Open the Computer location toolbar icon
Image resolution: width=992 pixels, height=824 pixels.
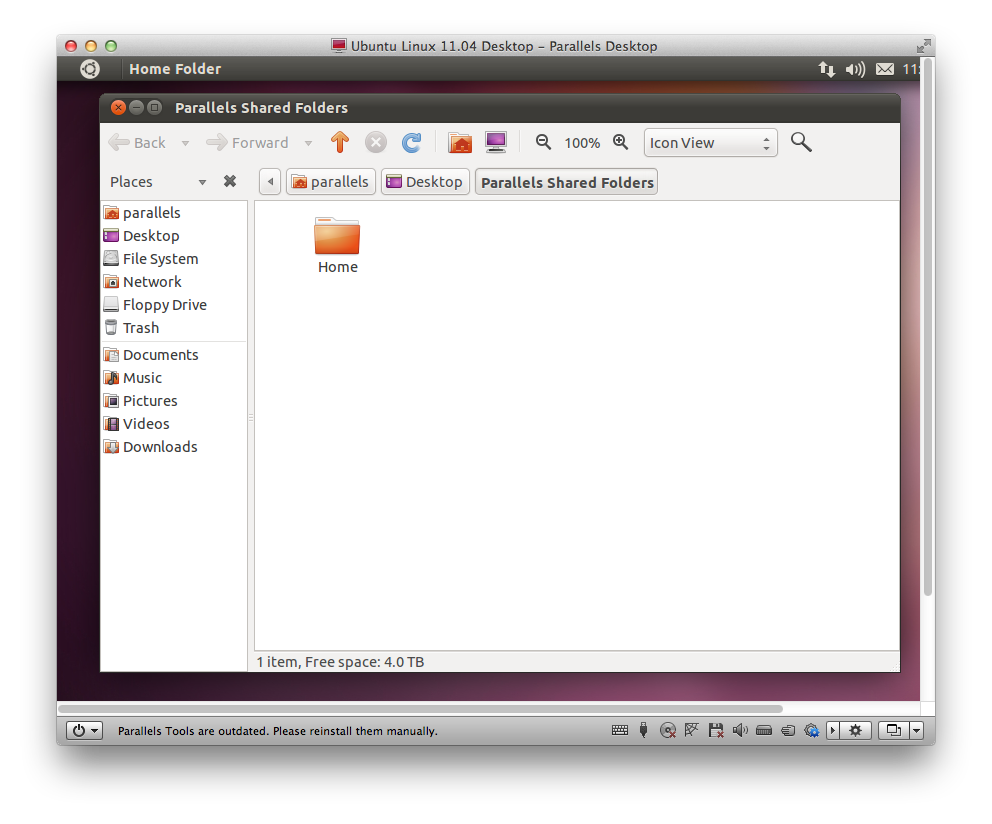point(496,142)
